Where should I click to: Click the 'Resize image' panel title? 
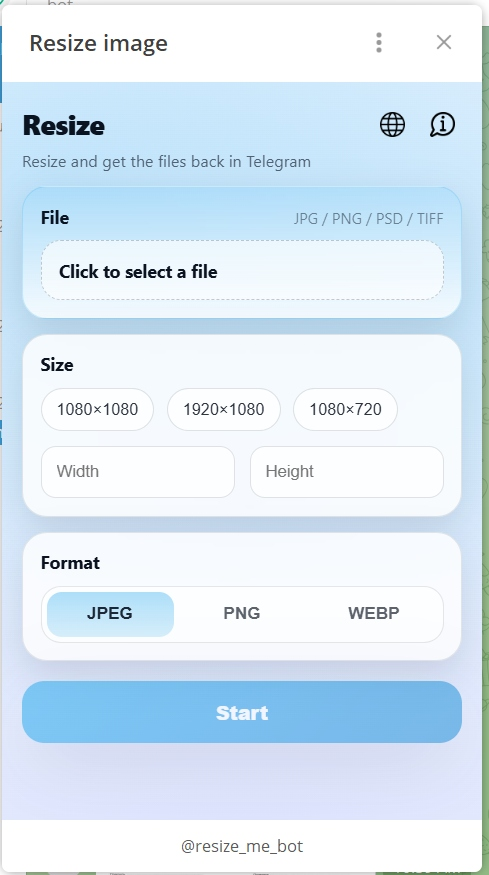pyautogui.click(x=98, y=43)
